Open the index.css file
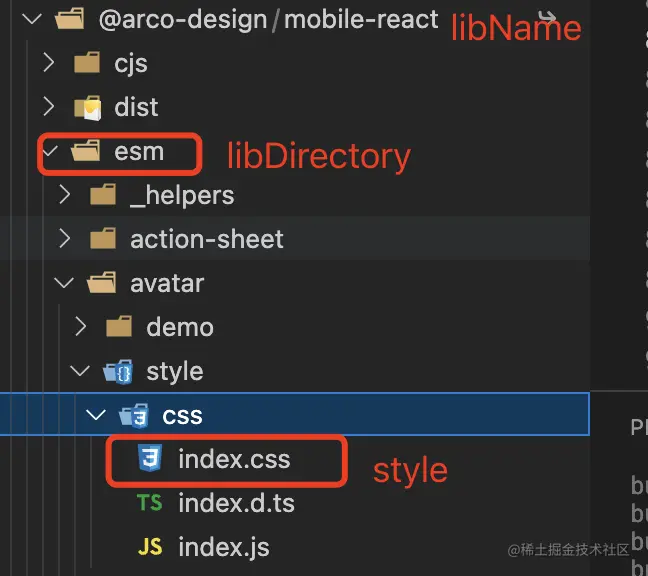 234,459
